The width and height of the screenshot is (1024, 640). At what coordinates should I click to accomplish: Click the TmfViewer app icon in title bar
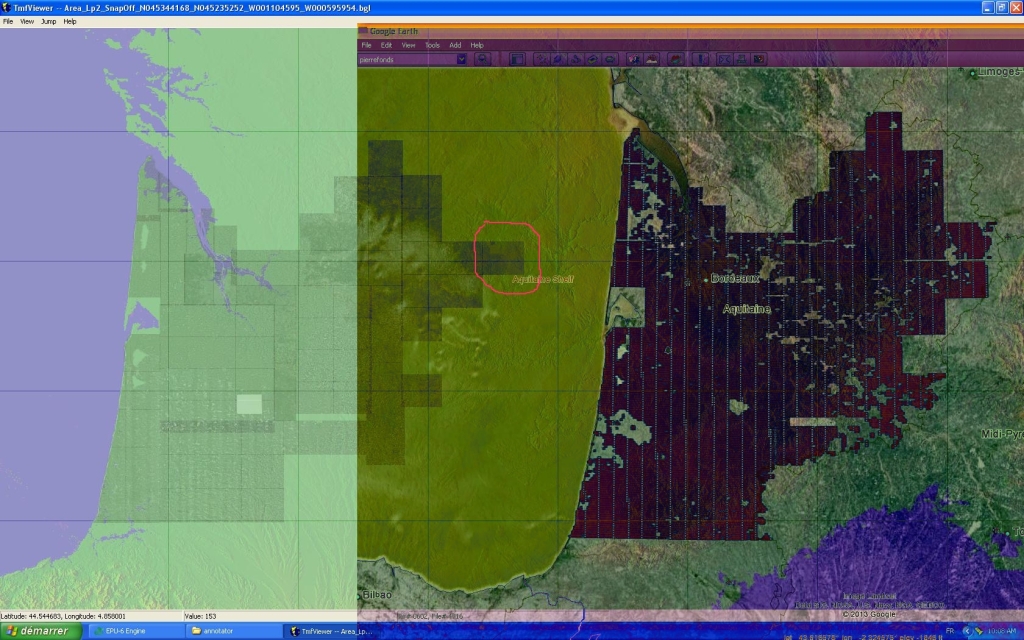(x=6, y=8)
